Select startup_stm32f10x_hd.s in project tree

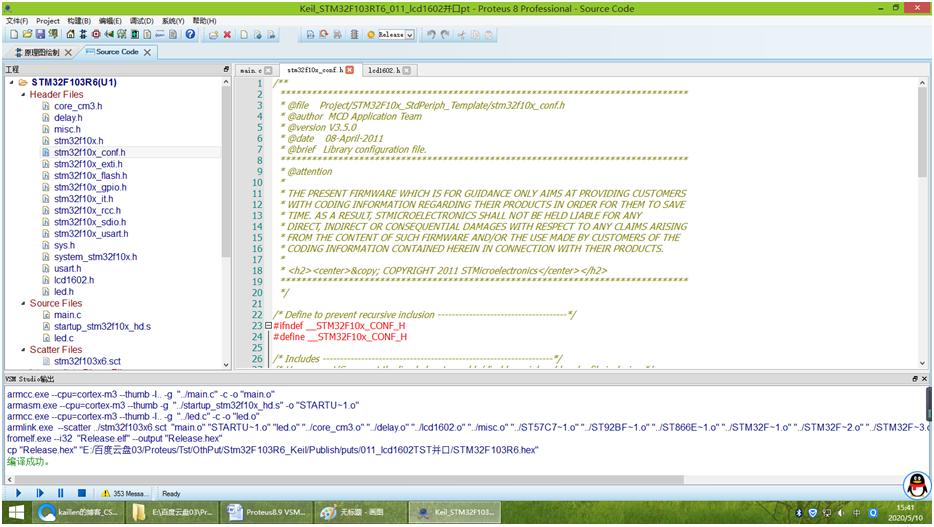(102, 326)
